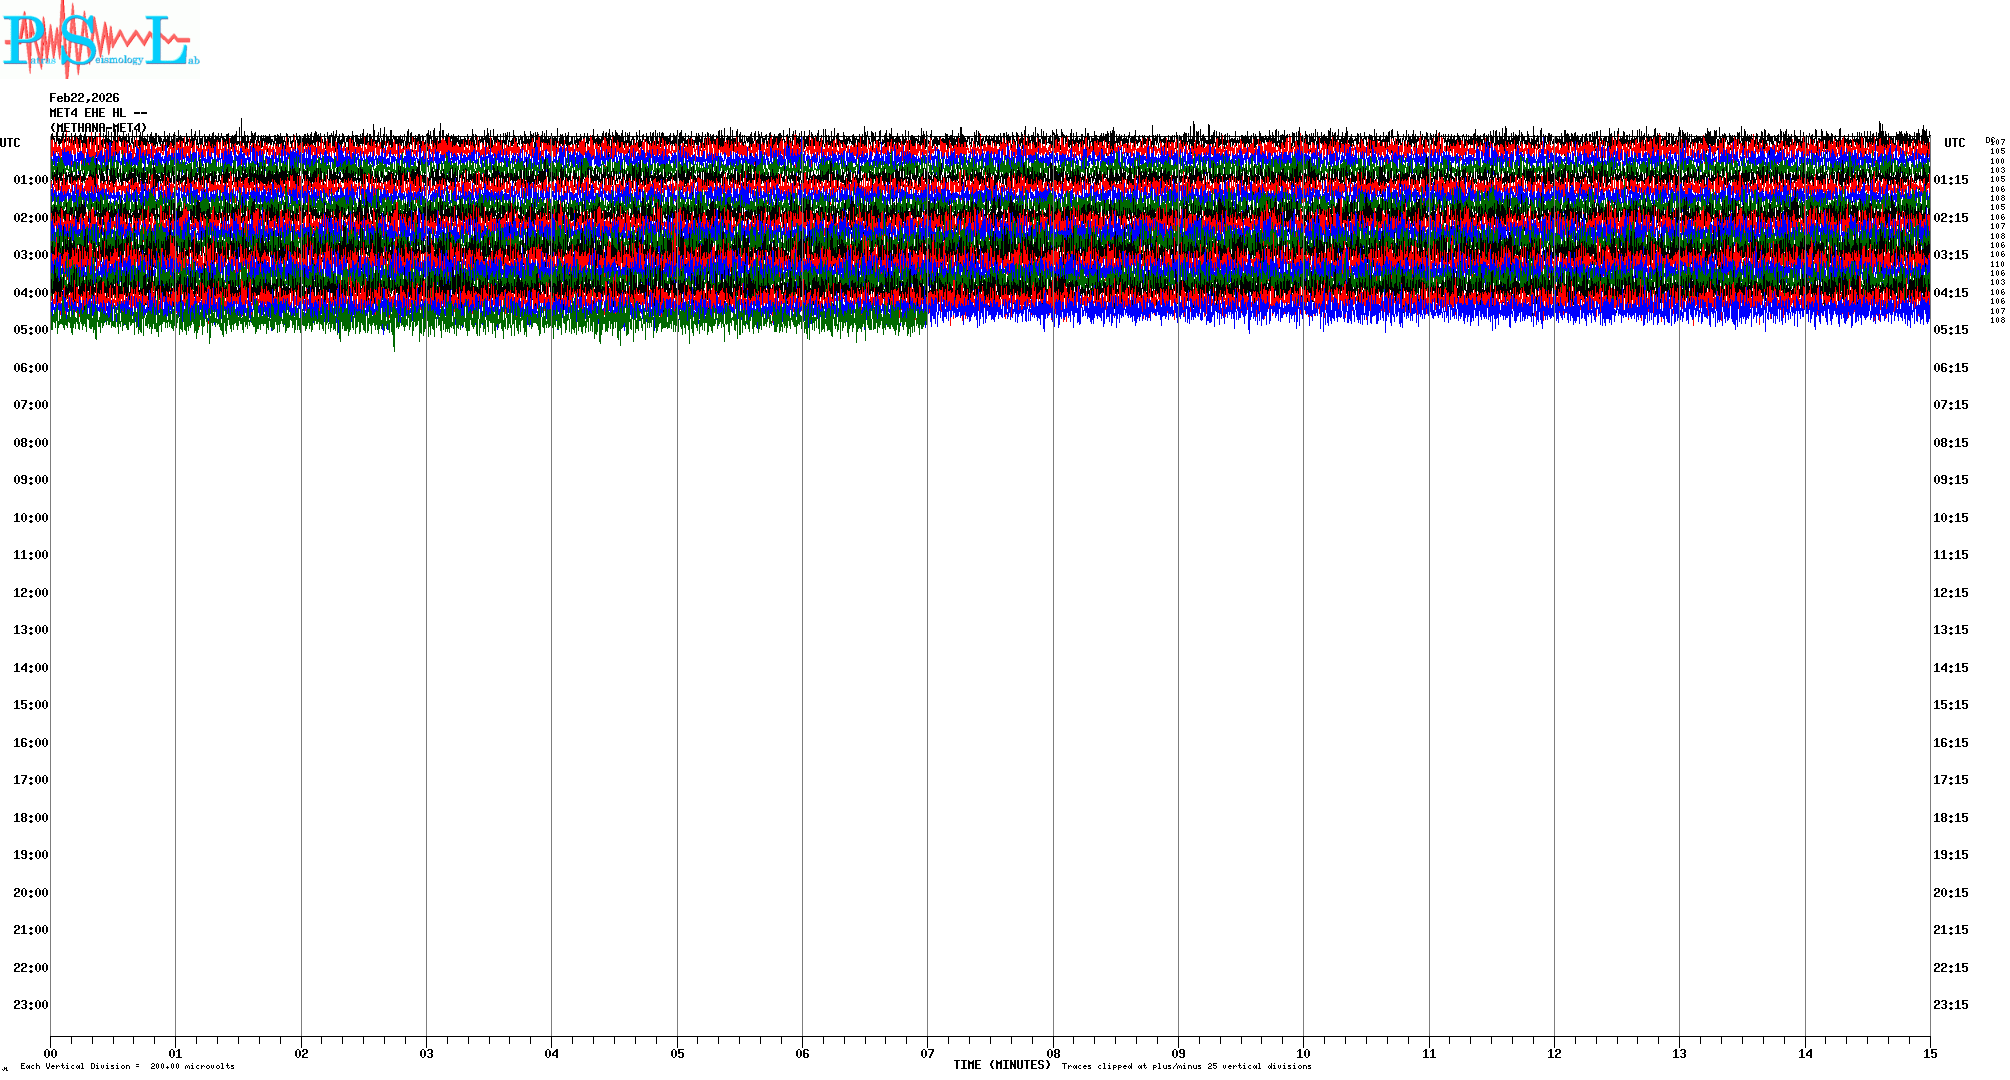
Task: Click minute marker 03 on bottom axis
Action: (426, 1053)
